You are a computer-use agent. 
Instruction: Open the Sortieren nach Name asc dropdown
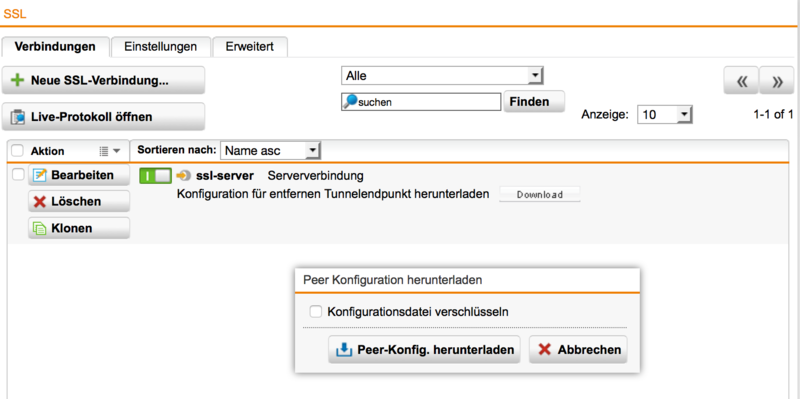pos(270,151)
